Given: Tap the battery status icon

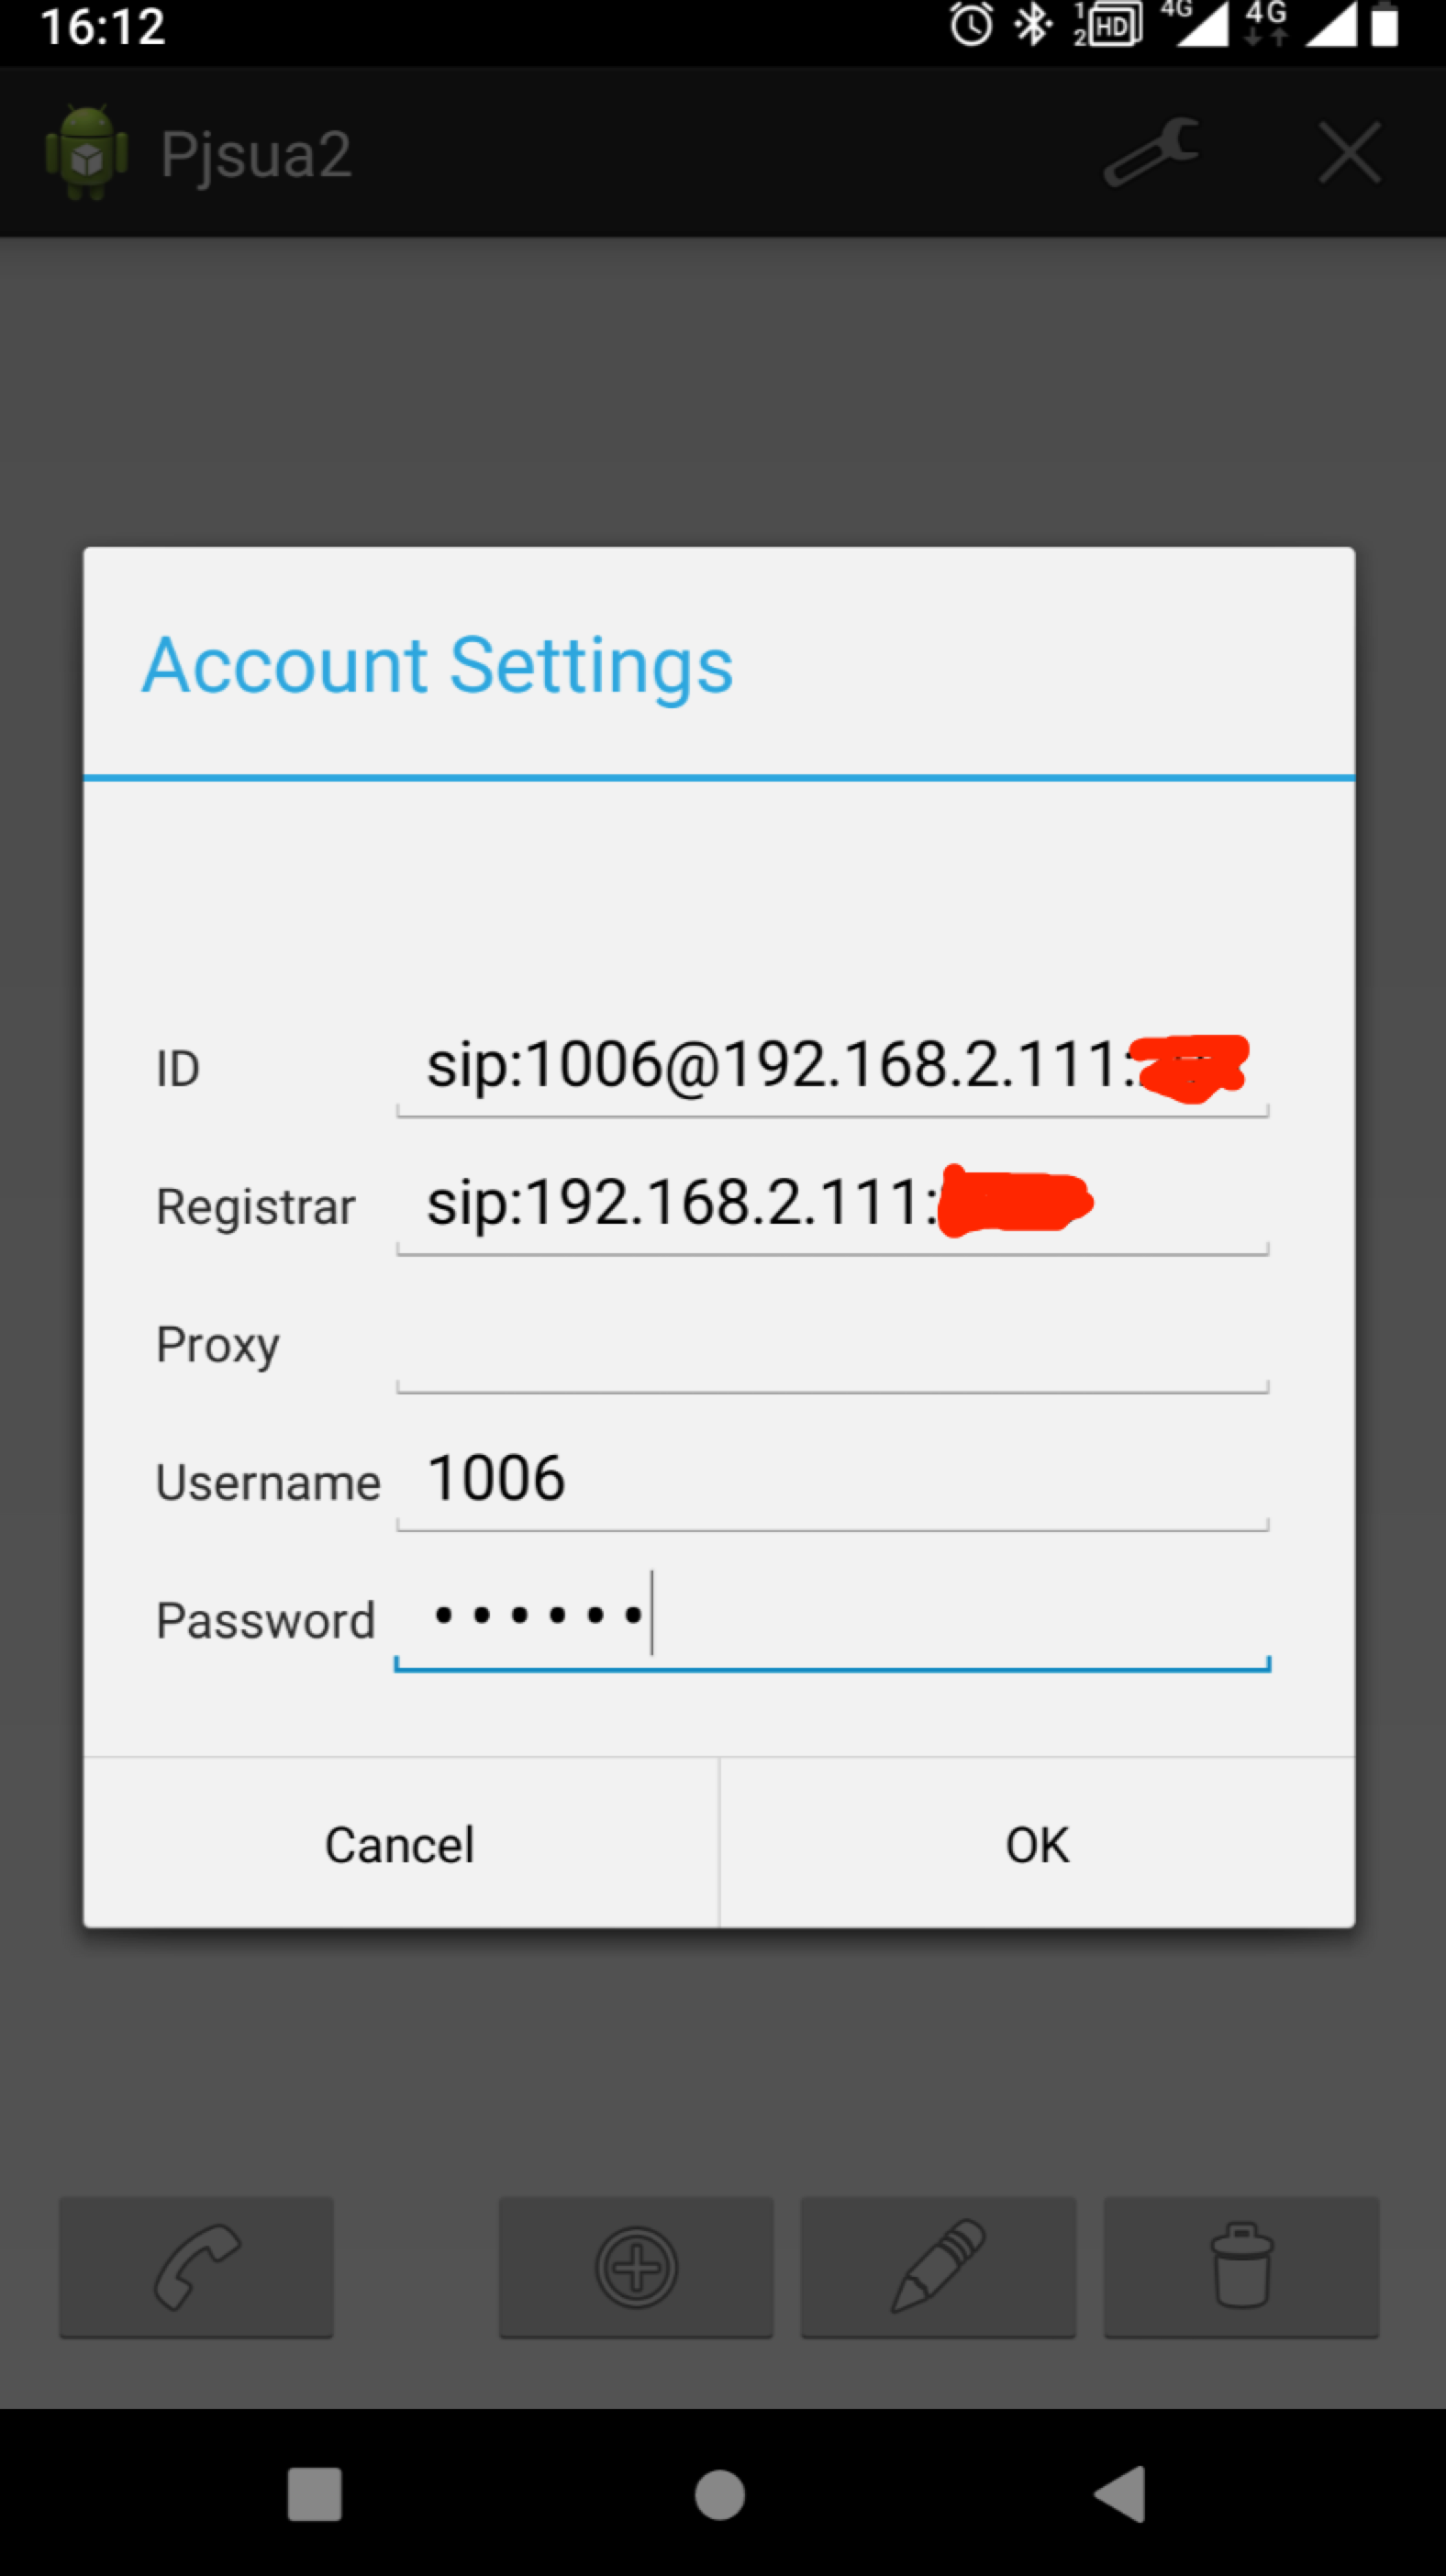Looking at the screenshot, I should 1389,26.
